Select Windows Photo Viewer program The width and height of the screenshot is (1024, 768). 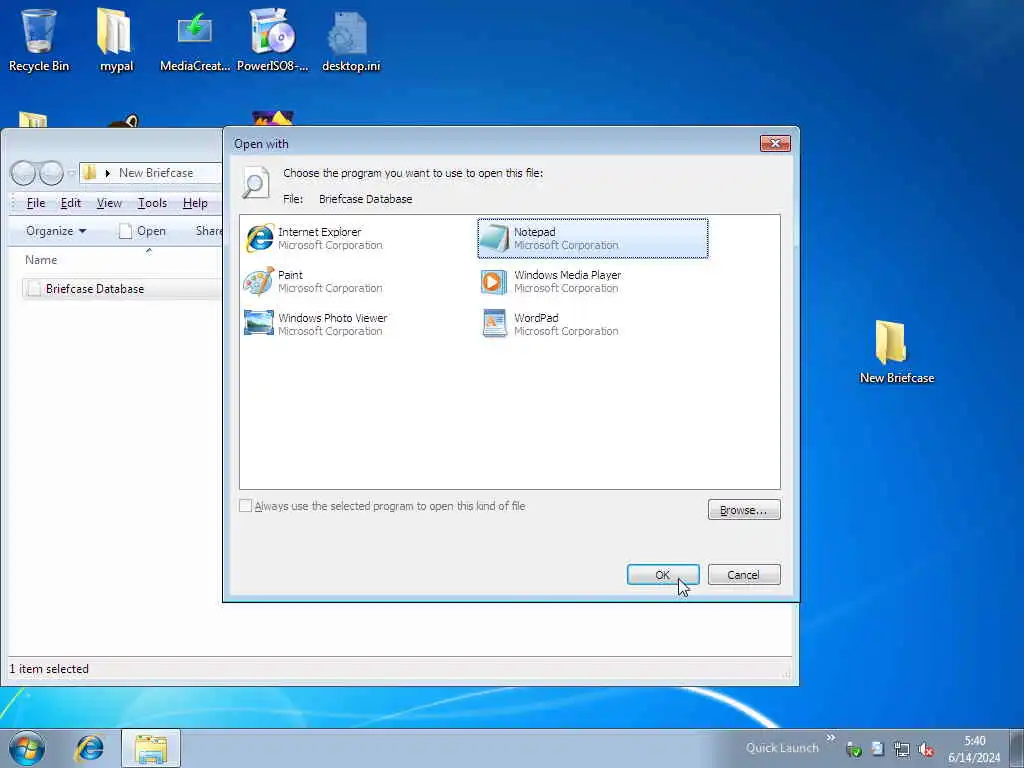point(316,324)
